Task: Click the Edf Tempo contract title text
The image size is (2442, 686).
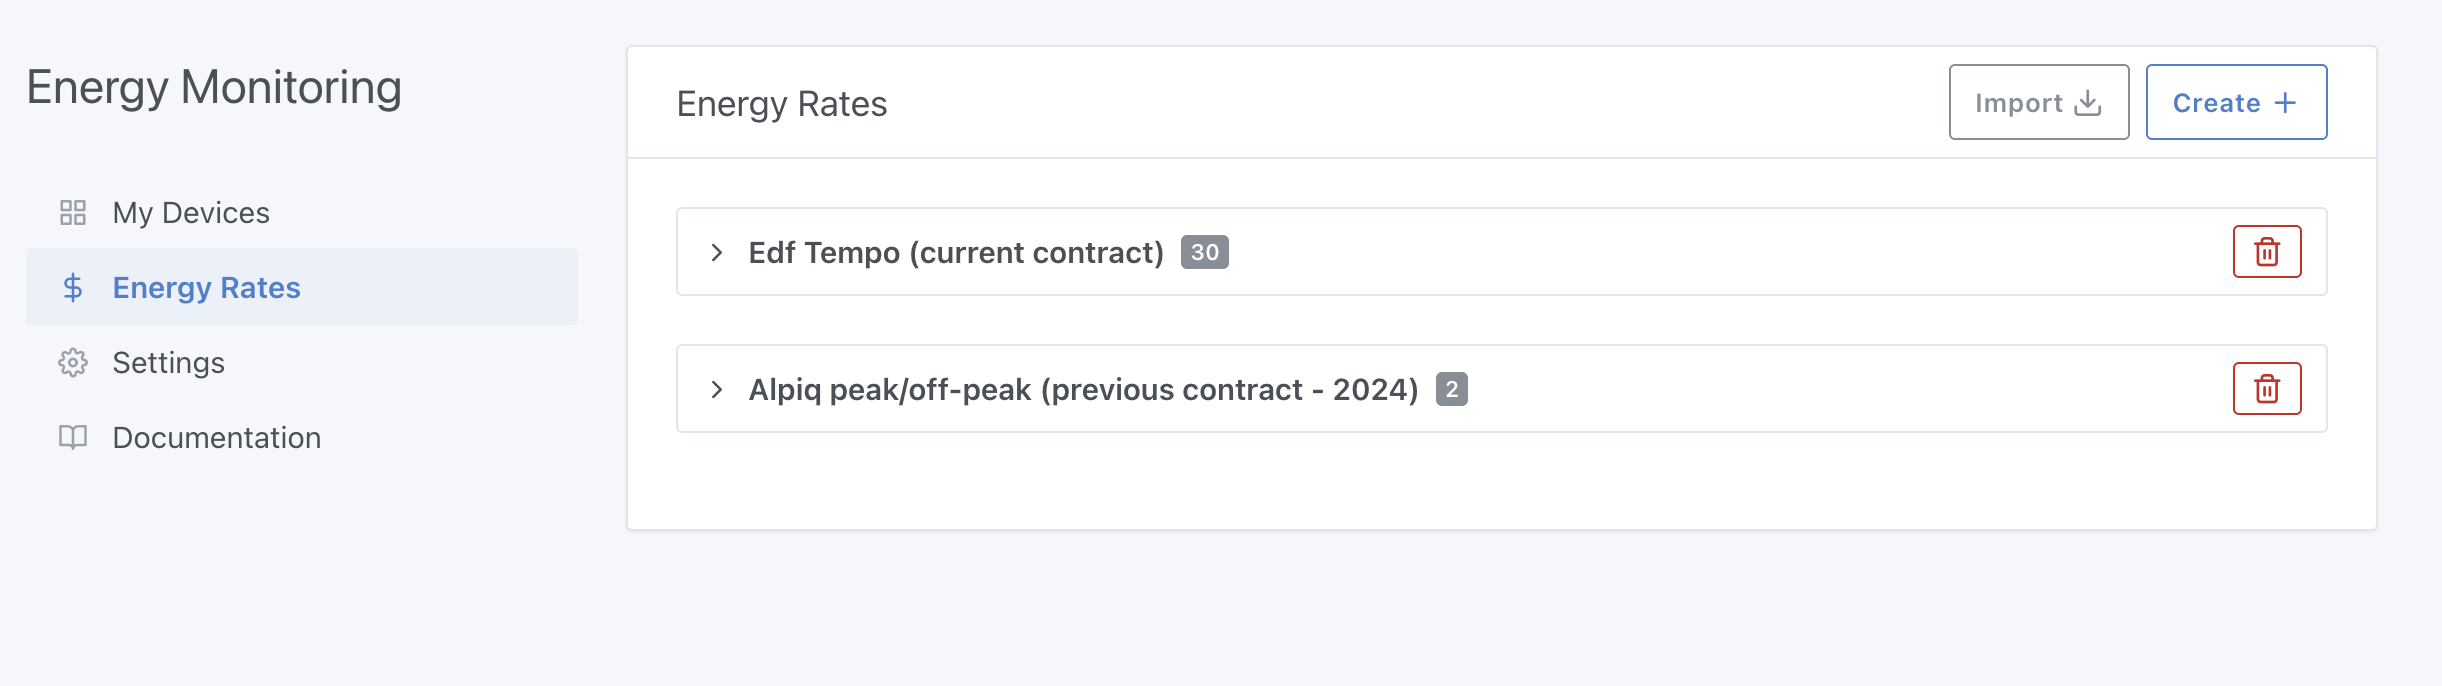Action: coord(955,252)
